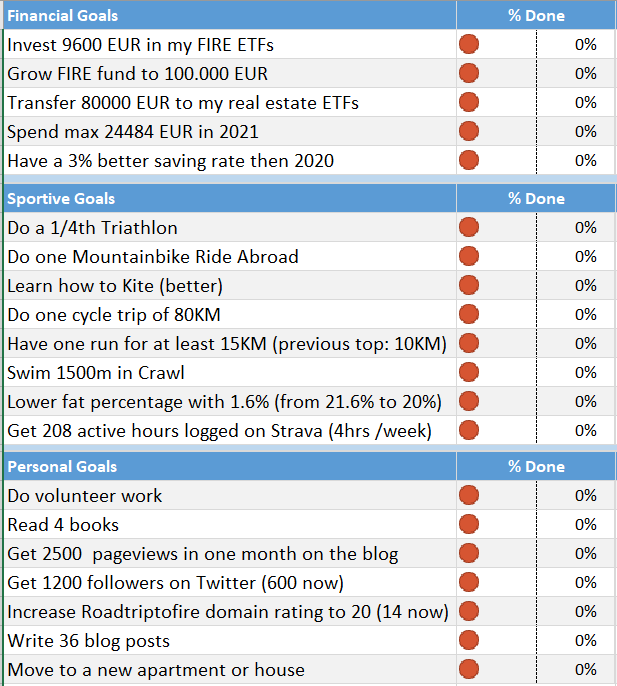Select the Personal Goals header cell
Image resolution: width=617 pixels, height=686 pixels.
coord(229,467)
